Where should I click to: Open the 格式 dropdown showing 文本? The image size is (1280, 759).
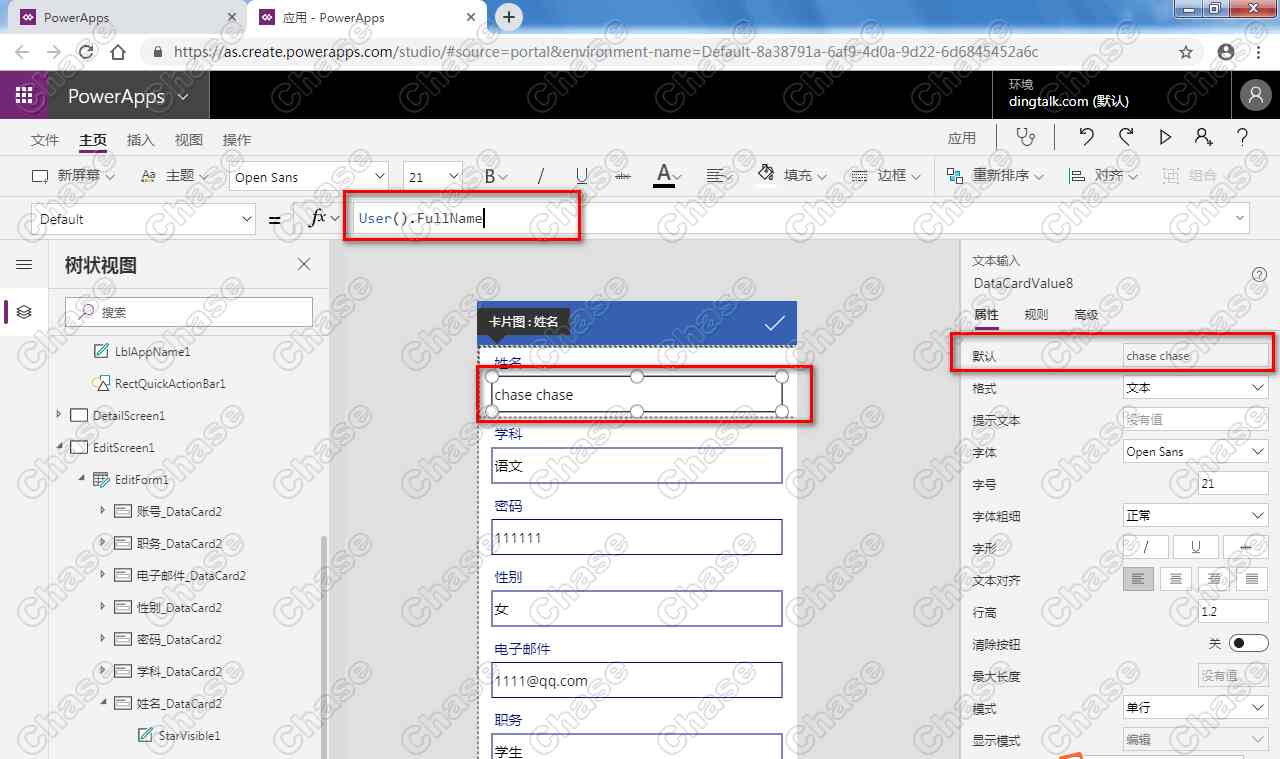tap(1195, 388)
